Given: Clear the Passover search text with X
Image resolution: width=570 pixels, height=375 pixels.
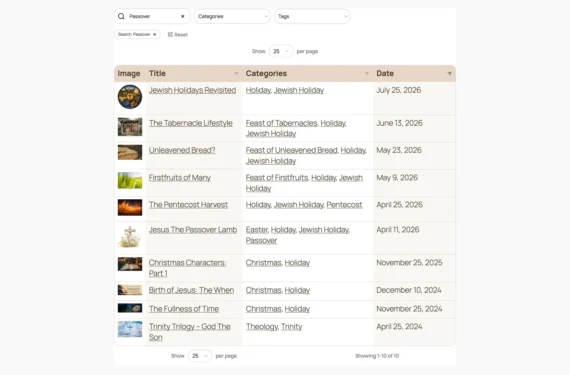Looking at the screenshot, I should tap(183, 16).
